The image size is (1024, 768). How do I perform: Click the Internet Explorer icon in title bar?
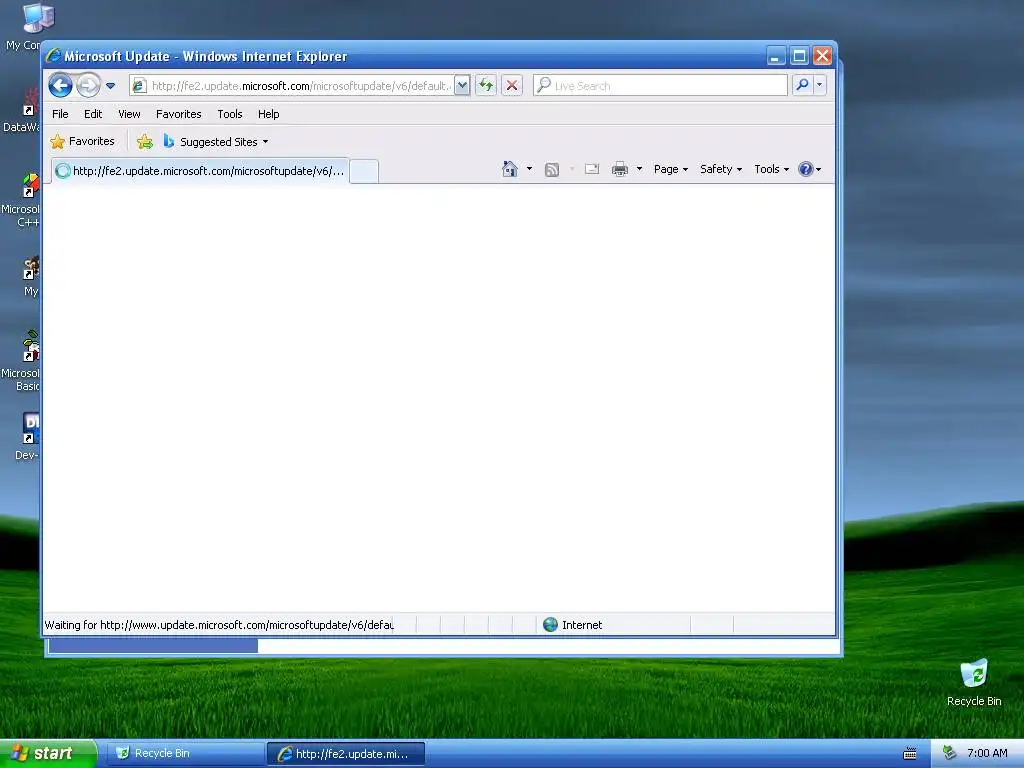pos(54,56)
